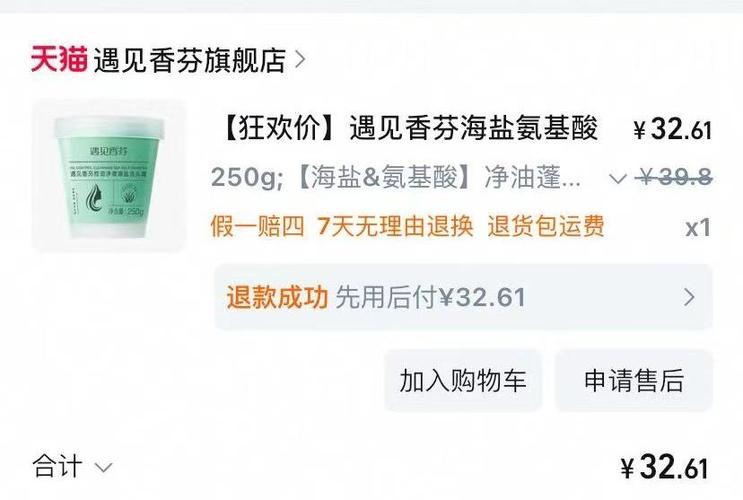Tap the 合计 total label

click(57, 466)
